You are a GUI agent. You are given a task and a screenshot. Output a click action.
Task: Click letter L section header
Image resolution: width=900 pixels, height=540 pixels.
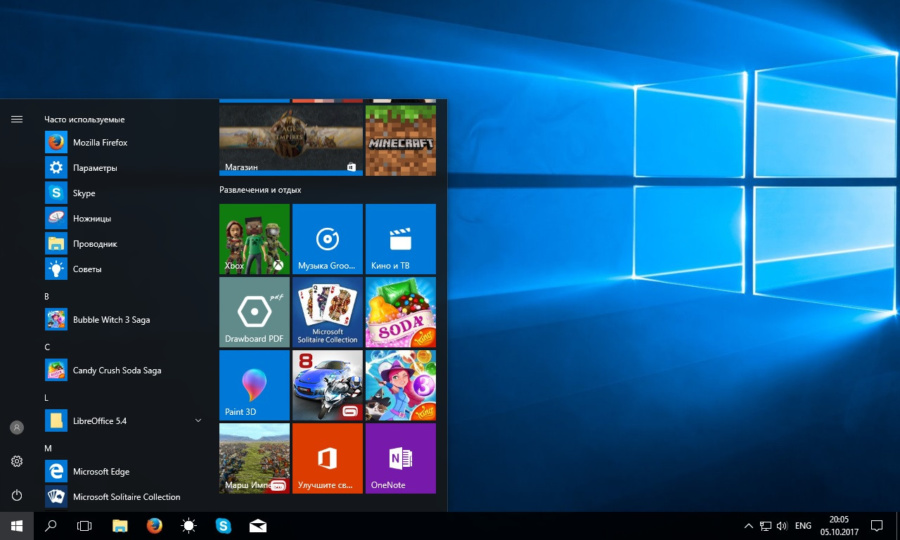46,398
